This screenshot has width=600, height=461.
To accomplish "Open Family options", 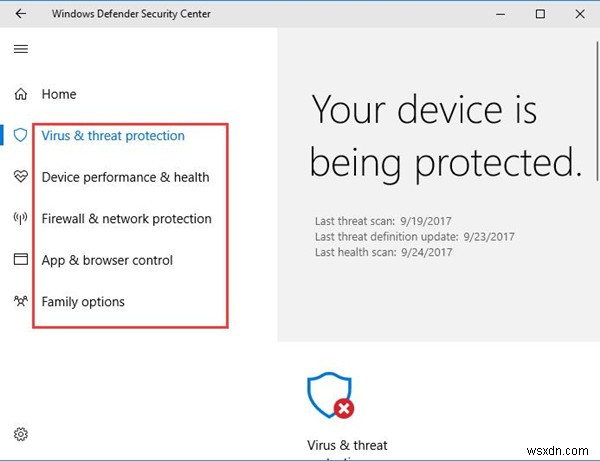I will pos(83,301).
